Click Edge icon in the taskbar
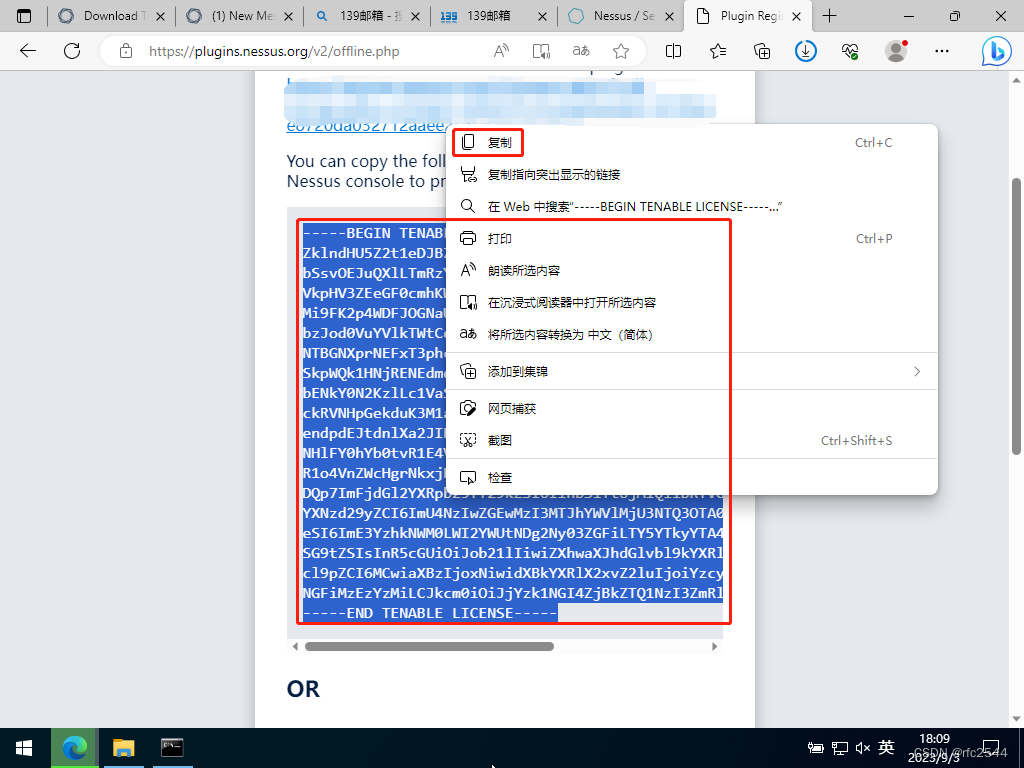This screenshot has height=768, width=1024. coord(74,748)
